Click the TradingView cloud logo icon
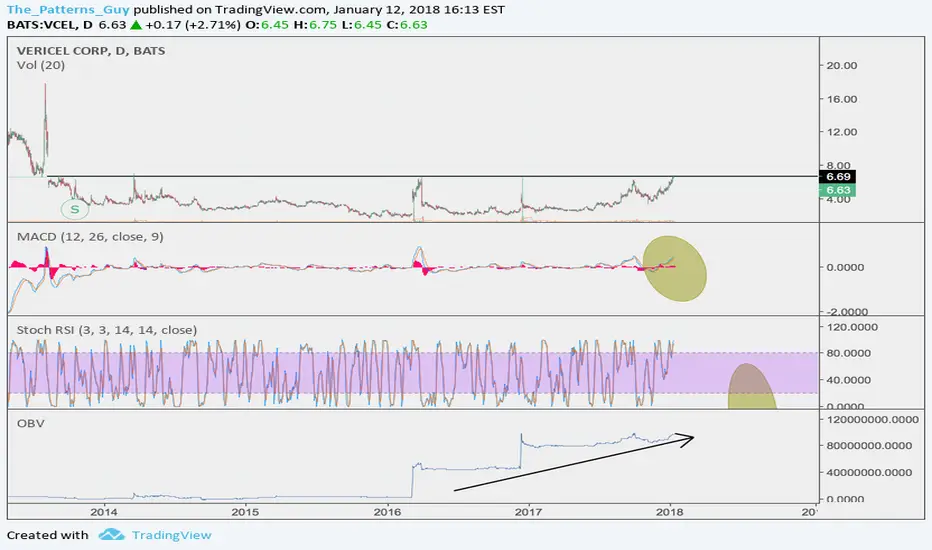This screenshot has height=550, width=932. pyautogui.click(x=111, y=535)
